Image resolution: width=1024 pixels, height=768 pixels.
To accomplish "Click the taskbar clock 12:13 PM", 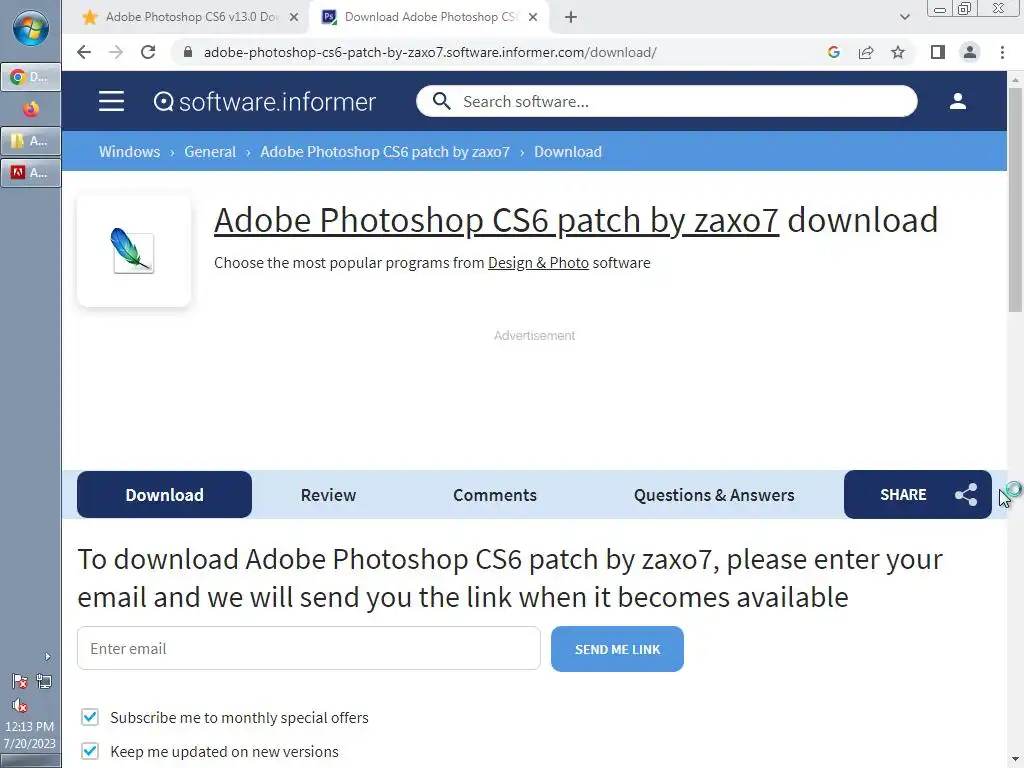I will (x=29, y=726).
